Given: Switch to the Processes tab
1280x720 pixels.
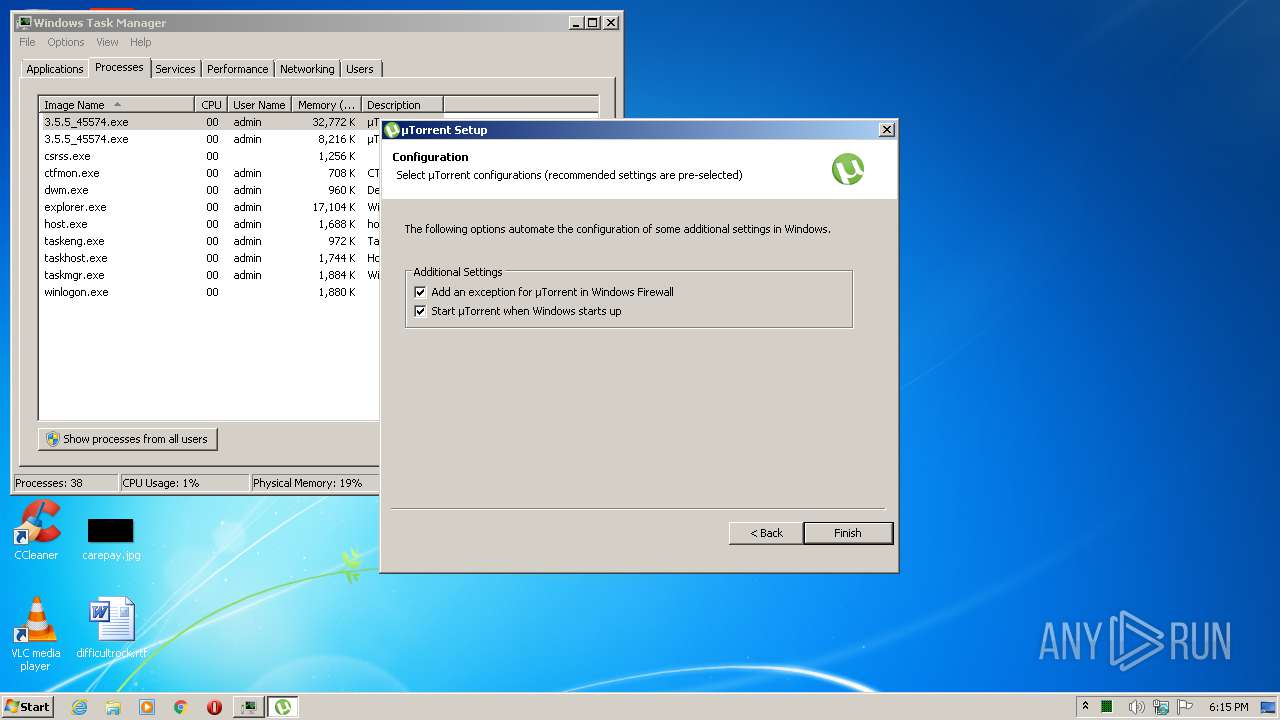Looking at the screenshot, I should point(119,67).
